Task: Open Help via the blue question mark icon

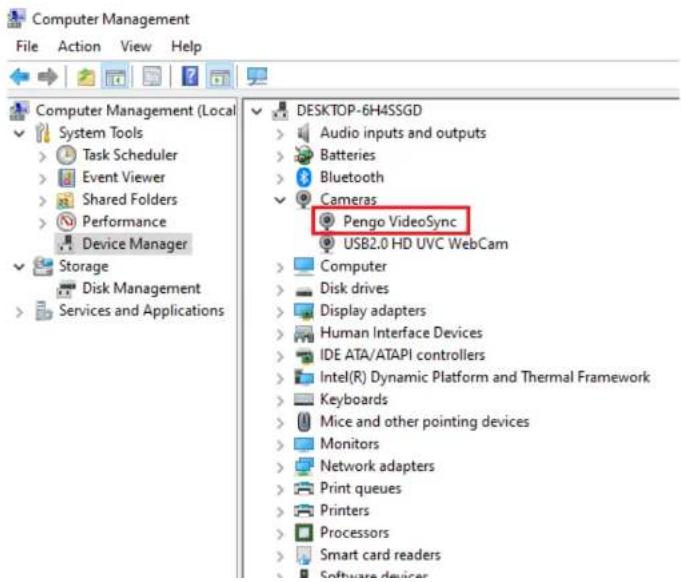Action: (190, 76)
